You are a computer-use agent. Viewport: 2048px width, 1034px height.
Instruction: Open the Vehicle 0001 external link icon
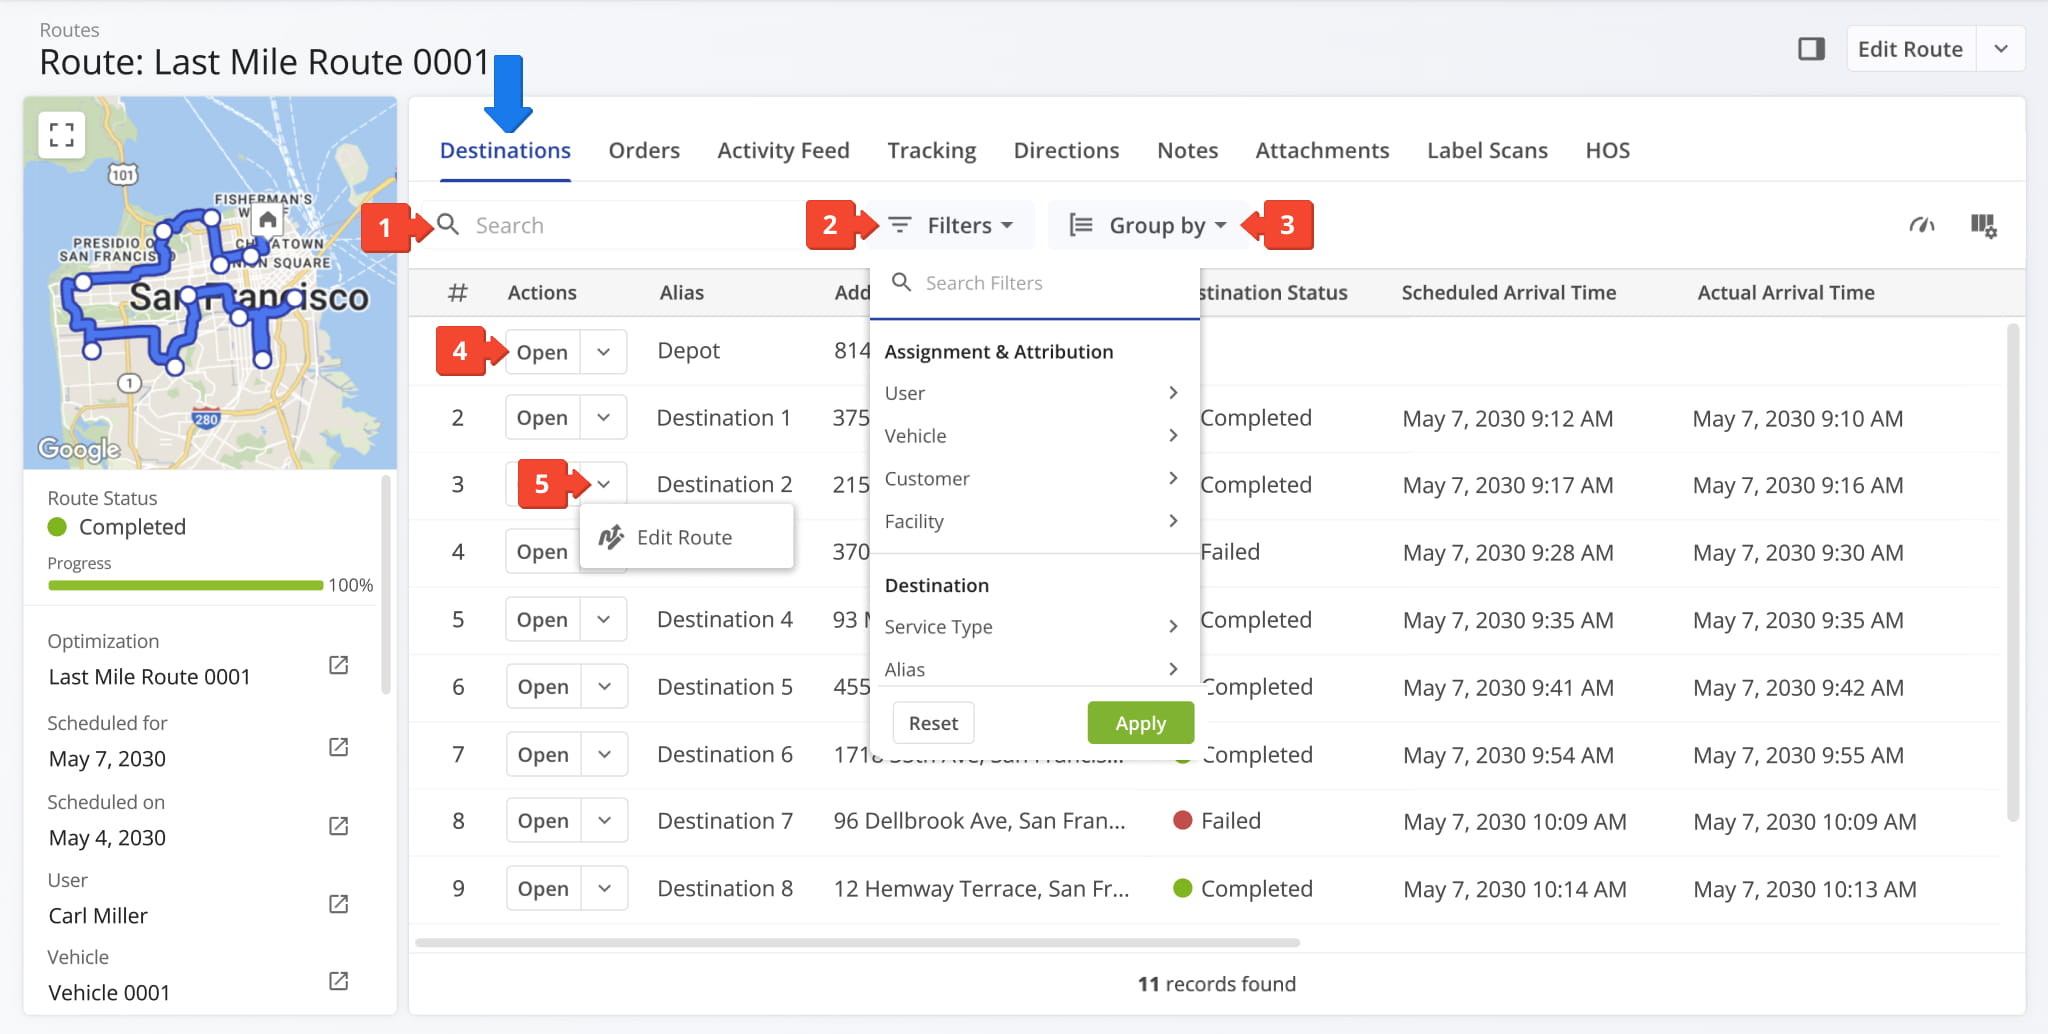pos(339,981)
